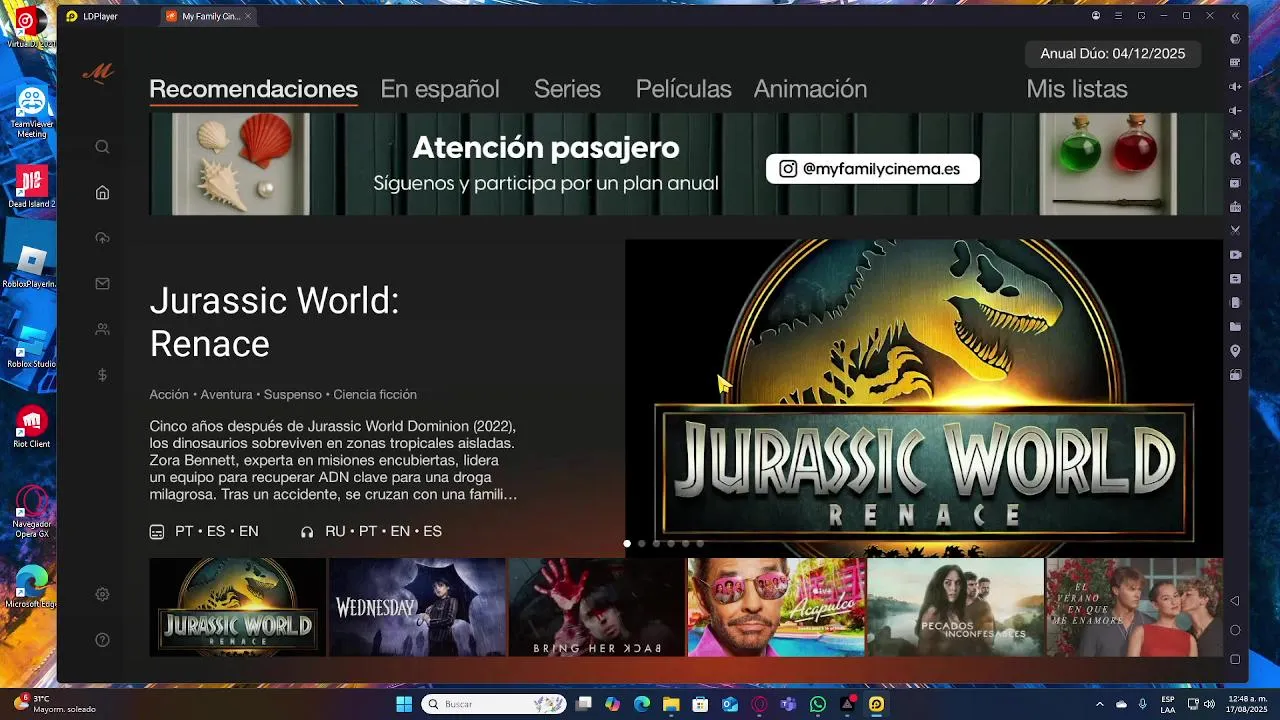
Task: Tap Android home circle button
Action: (x=1235, y=630)
